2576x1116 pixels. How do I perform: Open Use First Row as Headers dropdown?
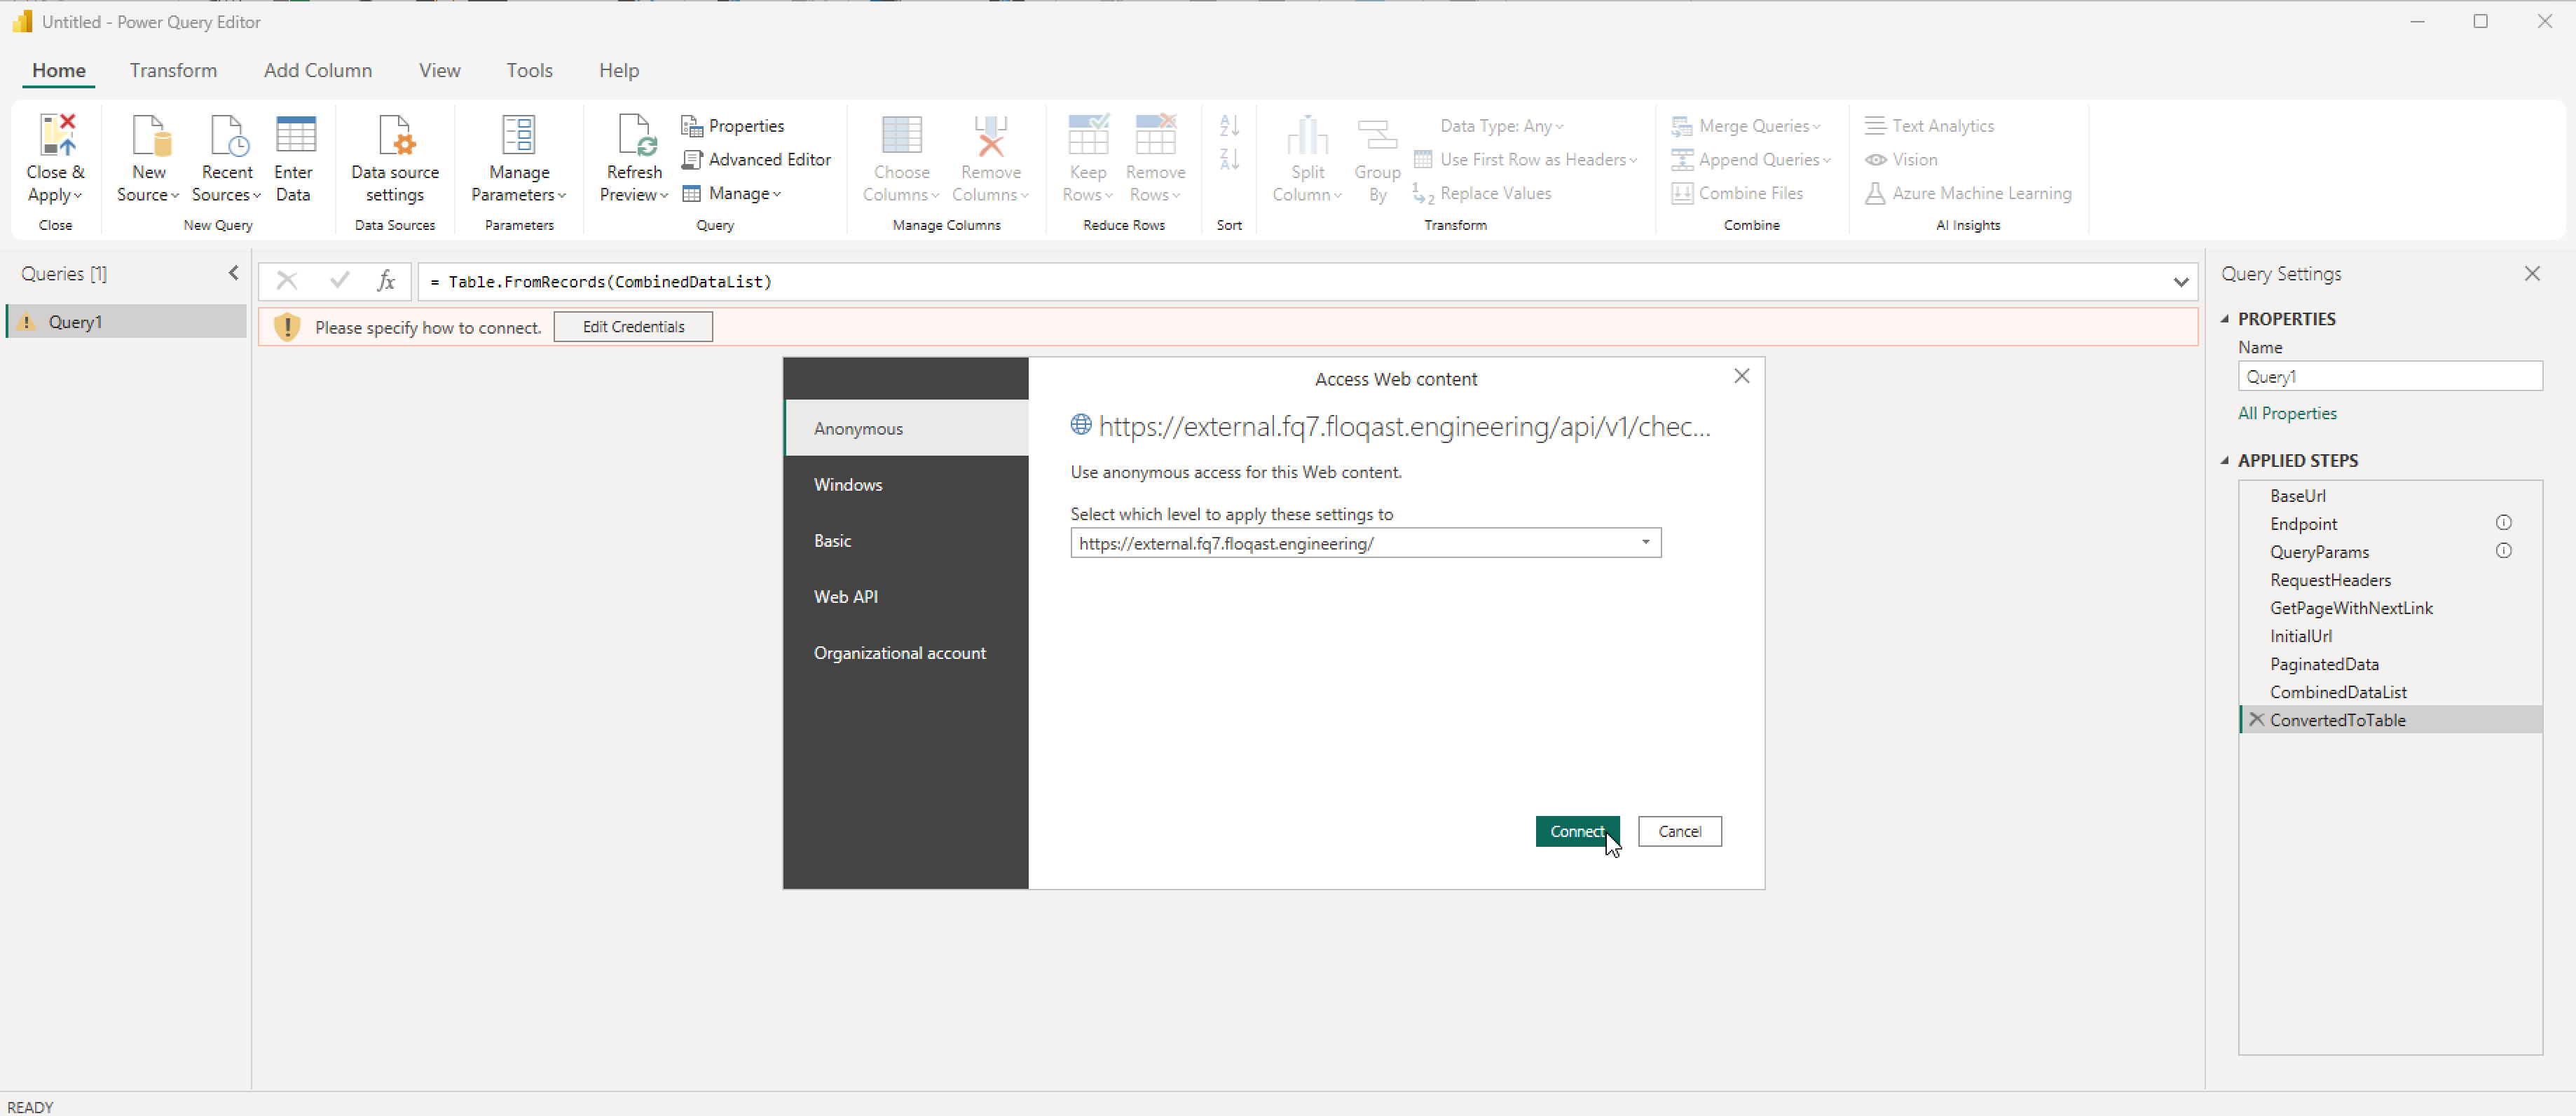click(x=1526, y=160)
